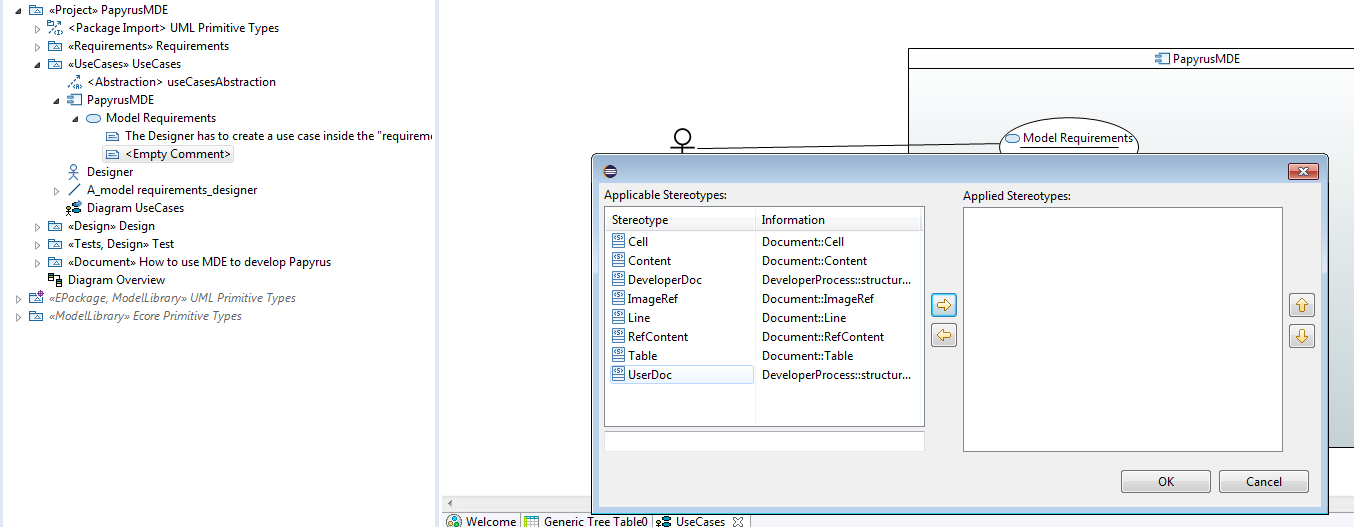
Task: Click the ImageRef stereotype icon
Action: pyautogui.click(x=618, y=299)
